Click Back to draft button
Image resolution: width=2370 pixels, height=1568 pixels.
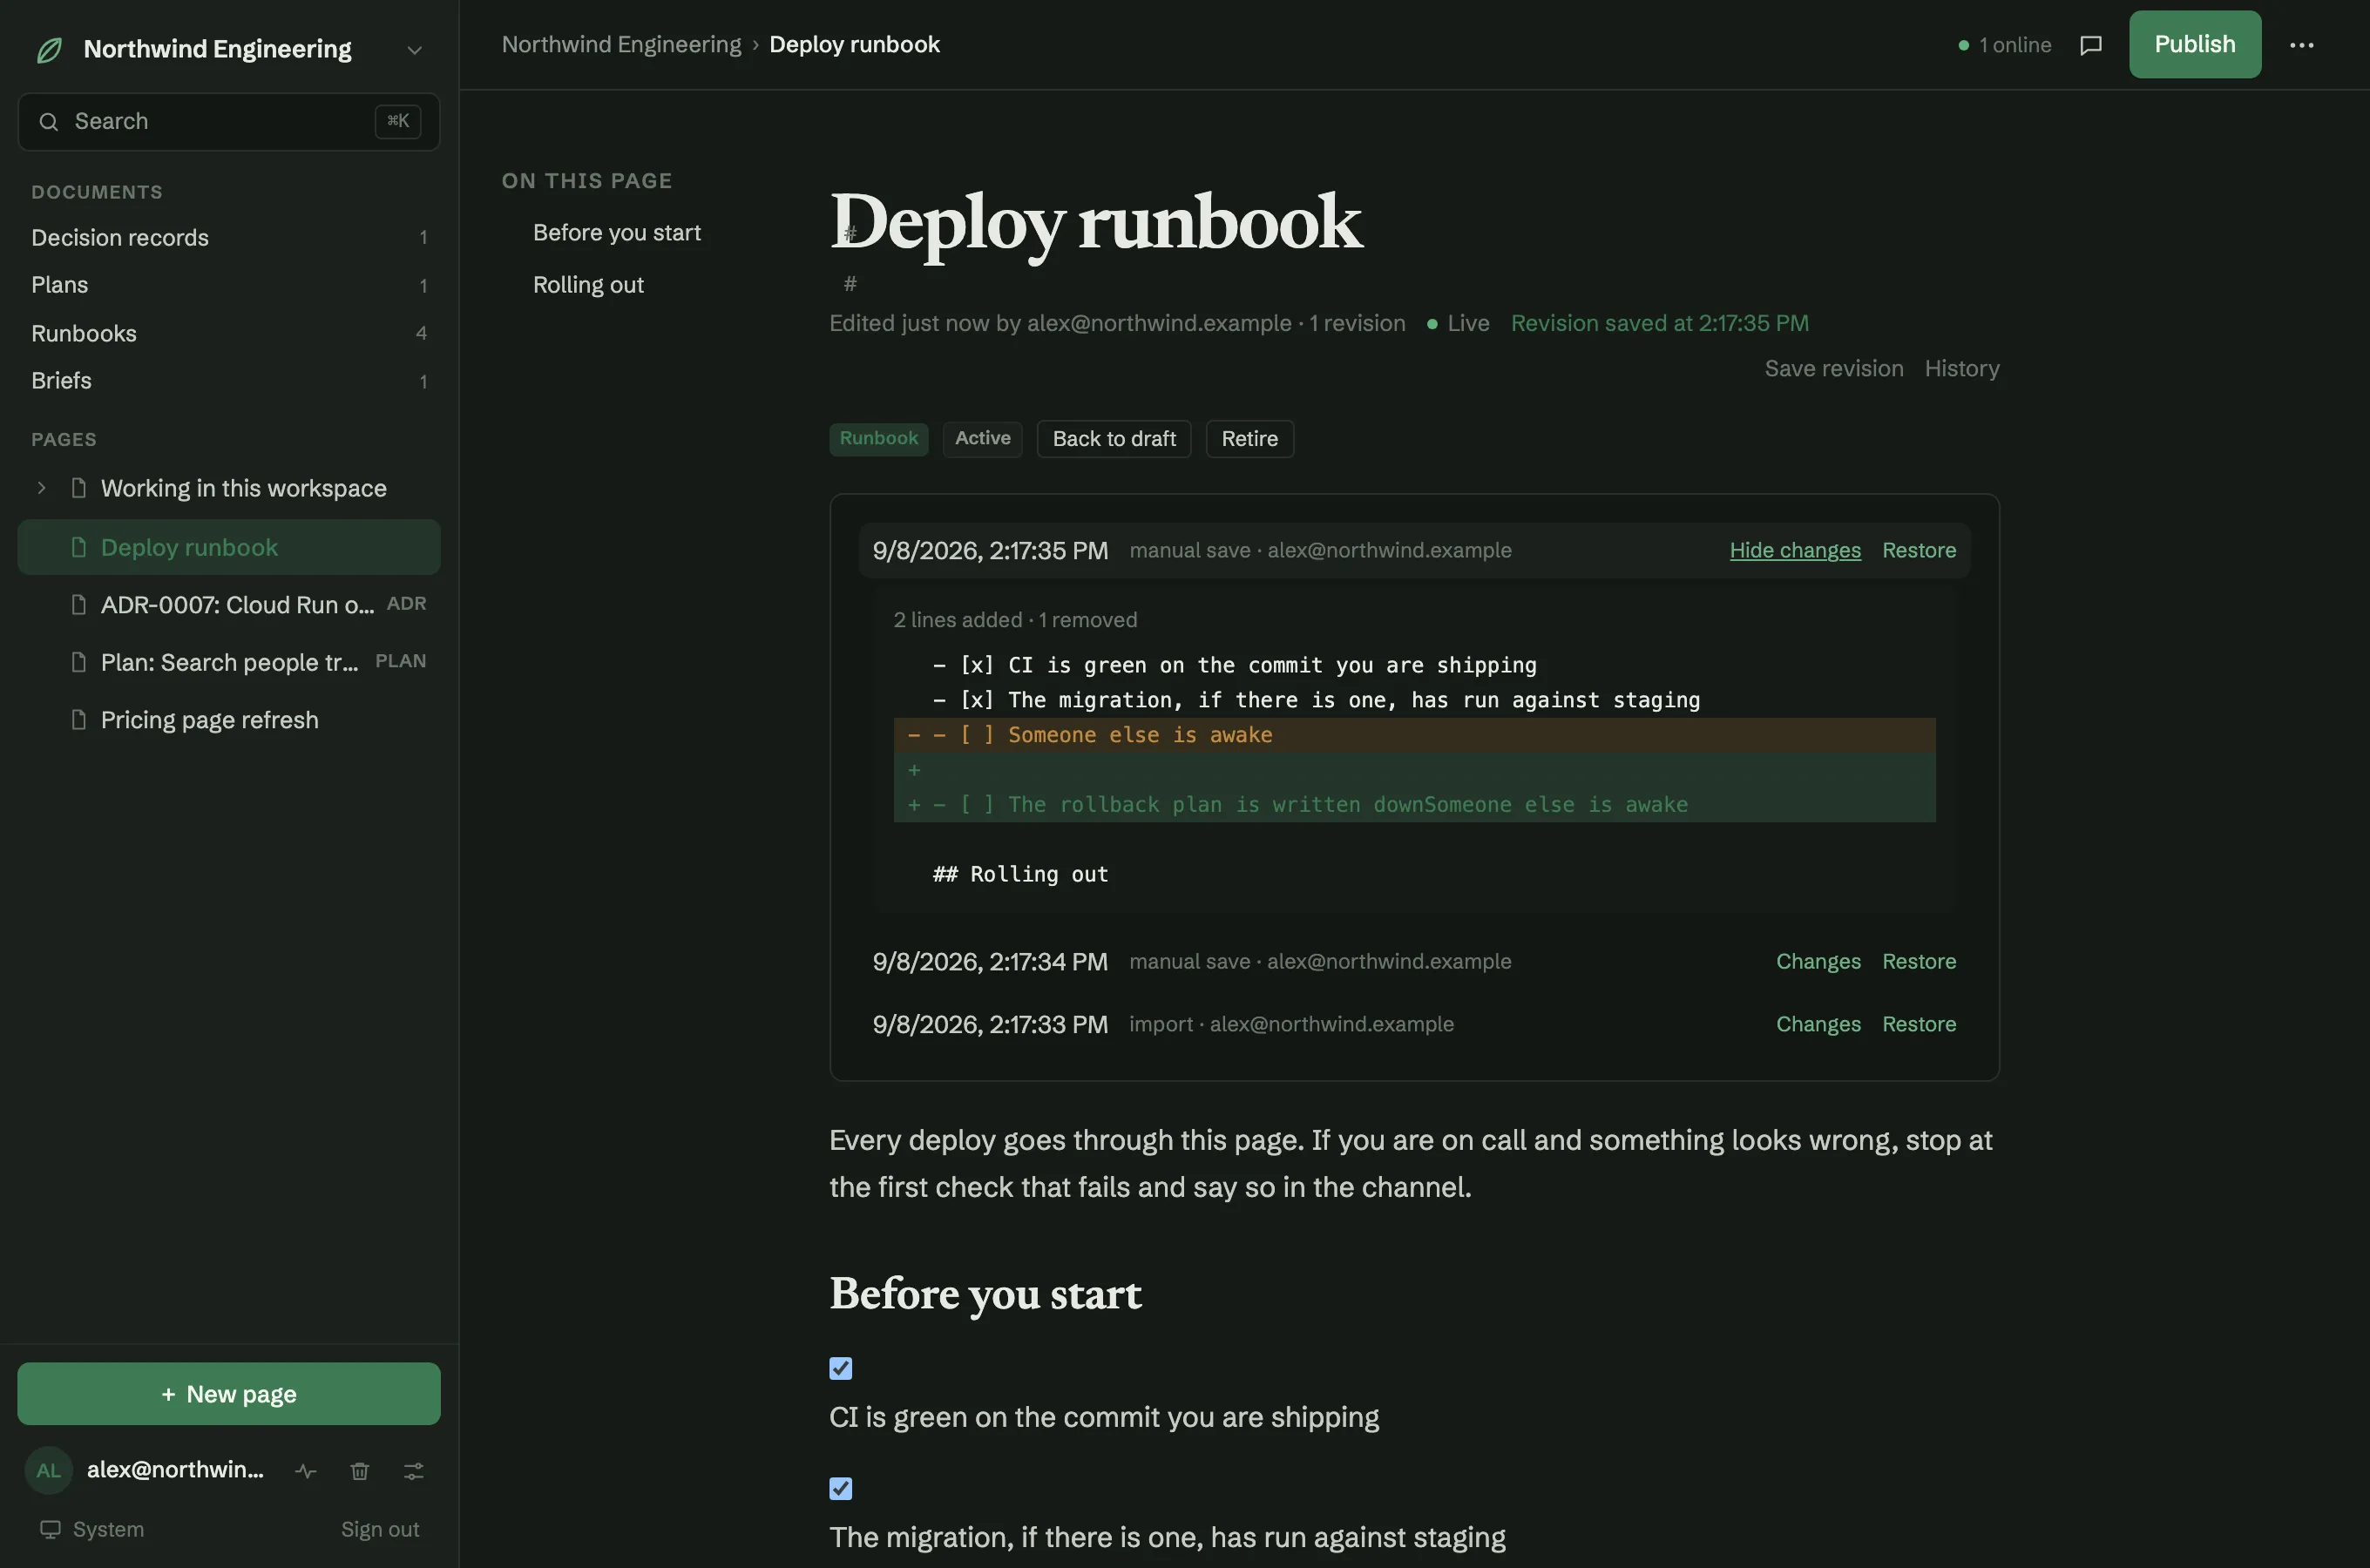[x=1114, y=439]
